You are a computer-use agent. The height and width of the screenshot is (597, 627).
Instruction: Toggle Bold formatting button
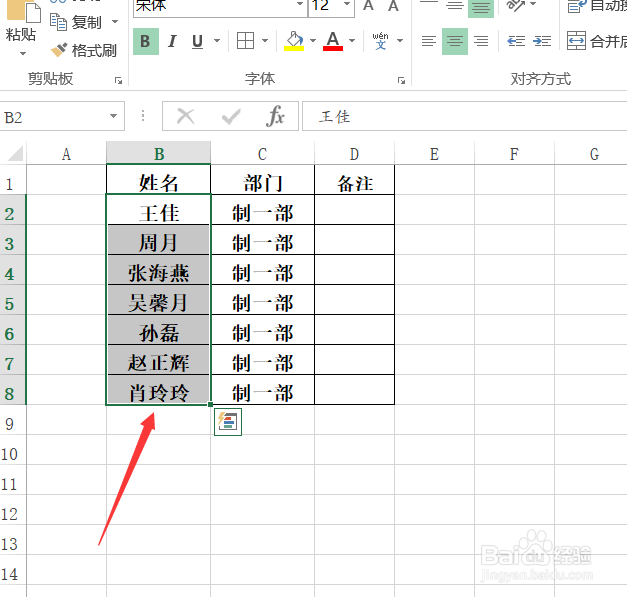point(146,41)
